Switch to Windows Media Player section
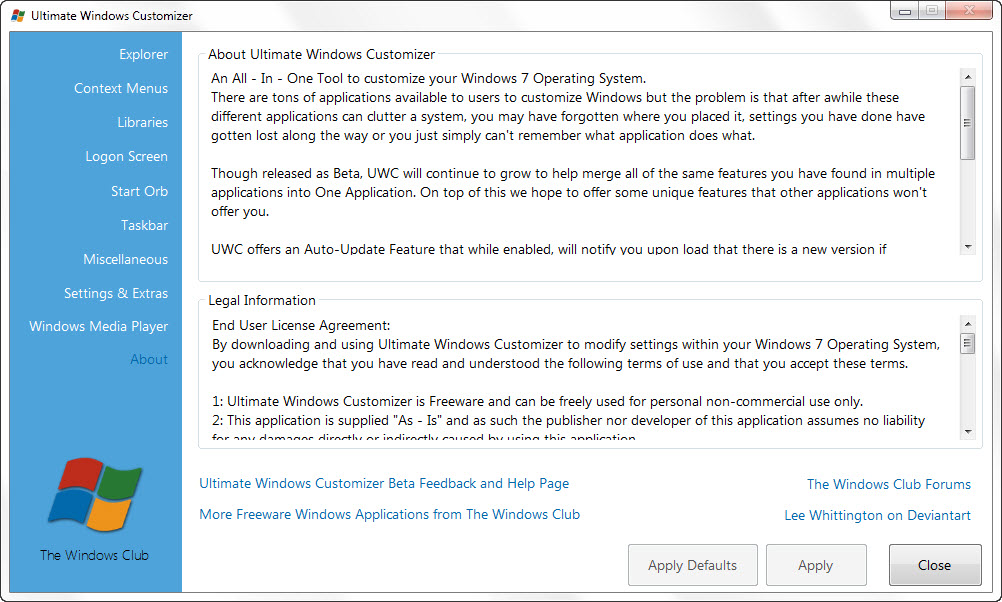1002x602 pixels. click(x=98, y=326)
